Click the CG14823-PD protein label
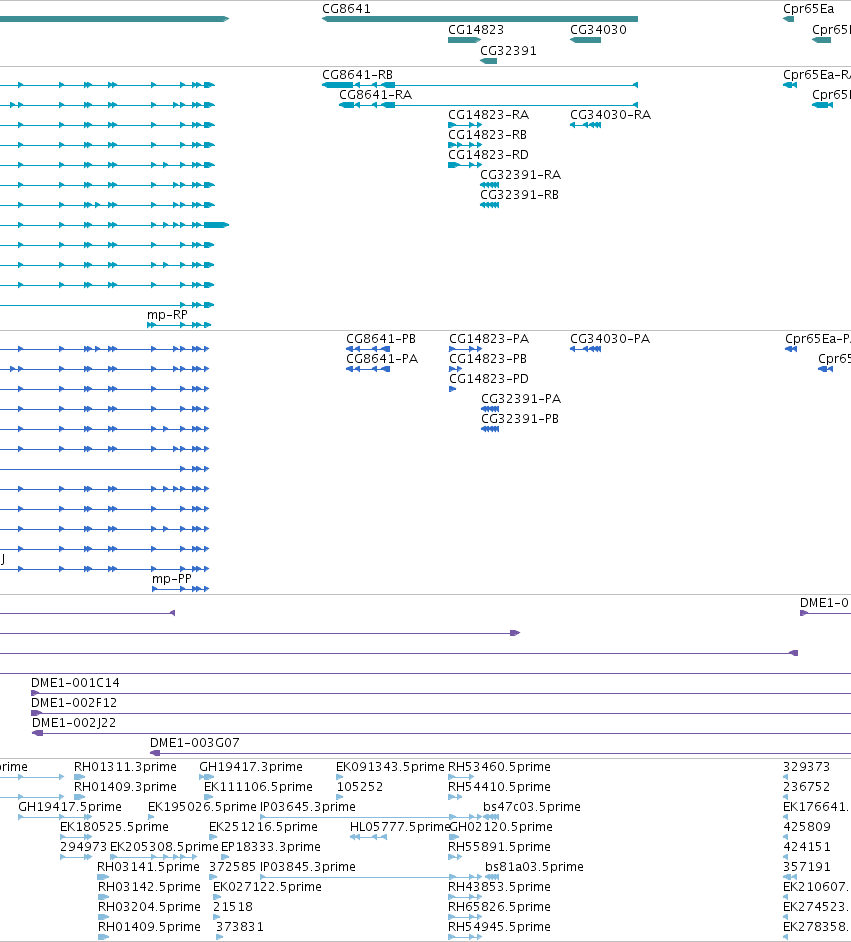Viewport: 851px width, 942px height. pos(489,379)
